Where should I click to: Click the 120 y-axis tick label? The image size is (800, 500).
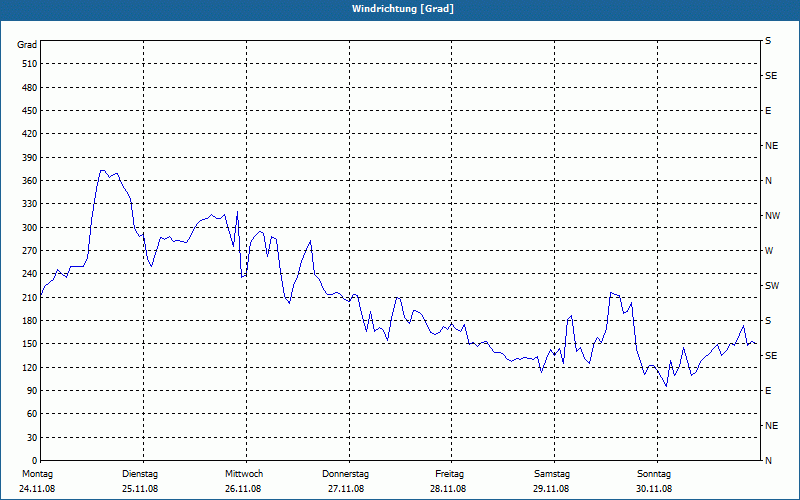[30, 367]
